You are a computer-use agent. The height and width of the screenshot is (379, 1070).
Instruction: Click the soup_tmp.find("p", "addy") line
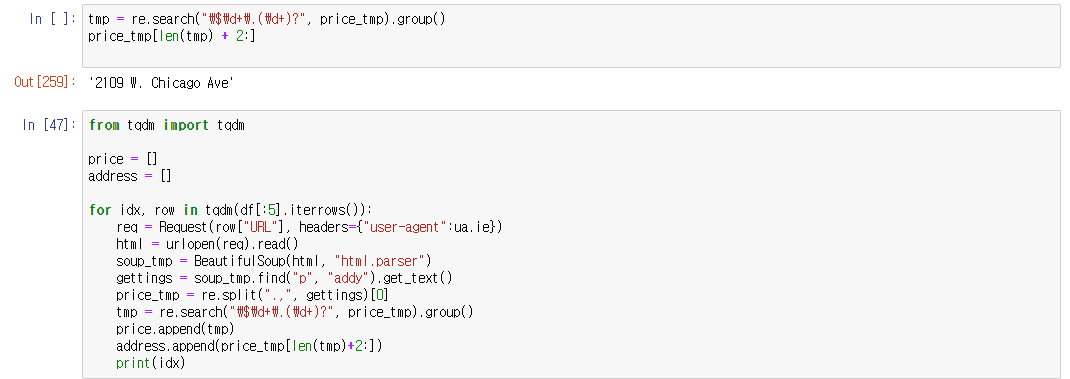285,278
